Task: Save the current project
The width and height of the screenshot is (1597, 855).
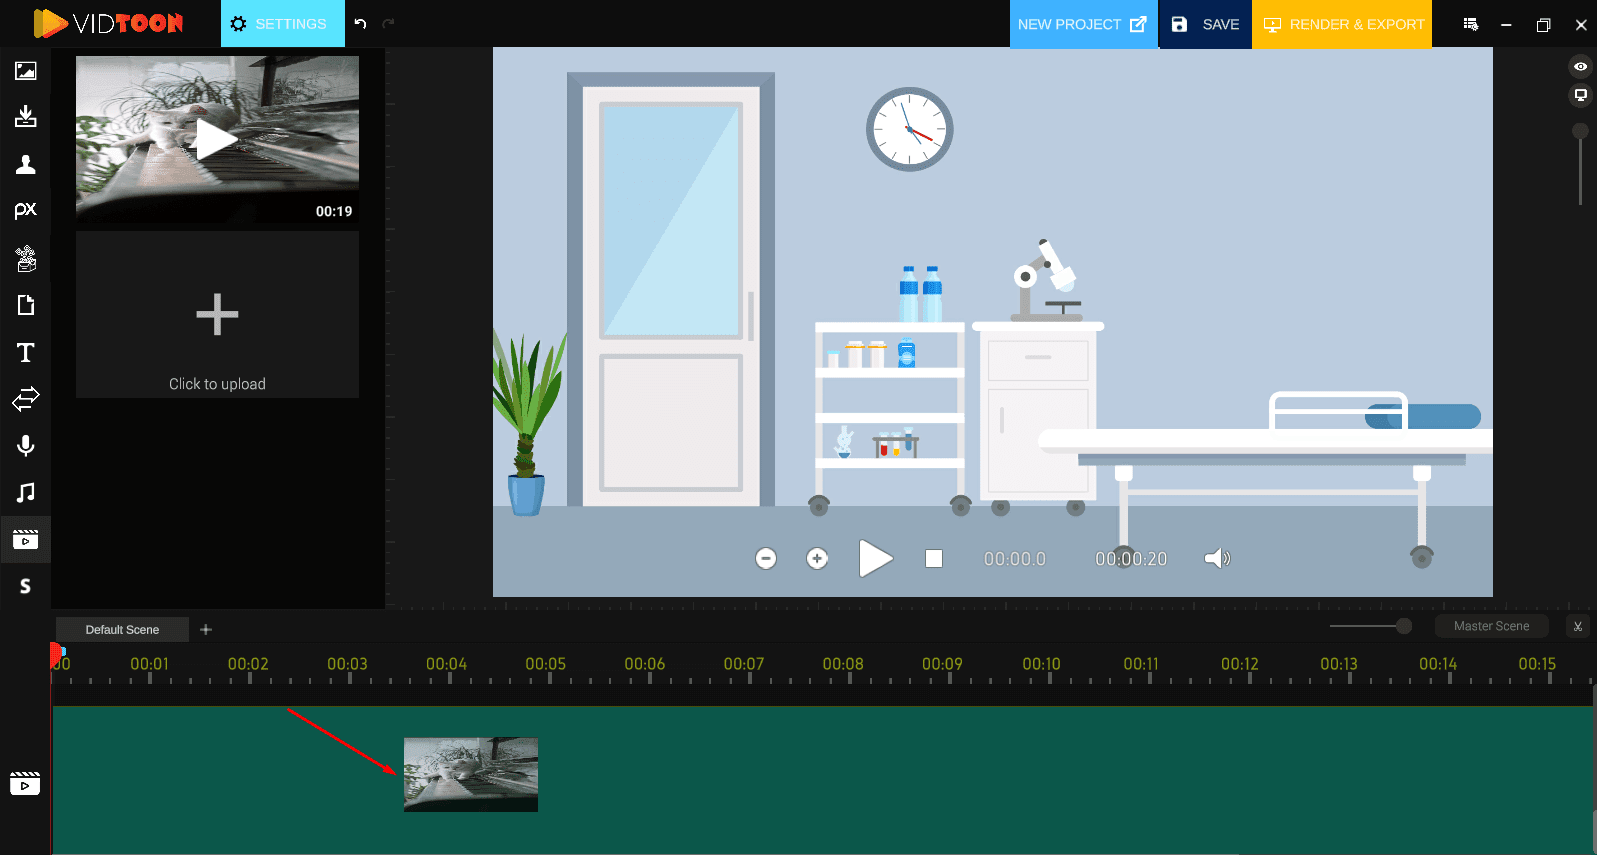Action: click(x=1205, y=24)
